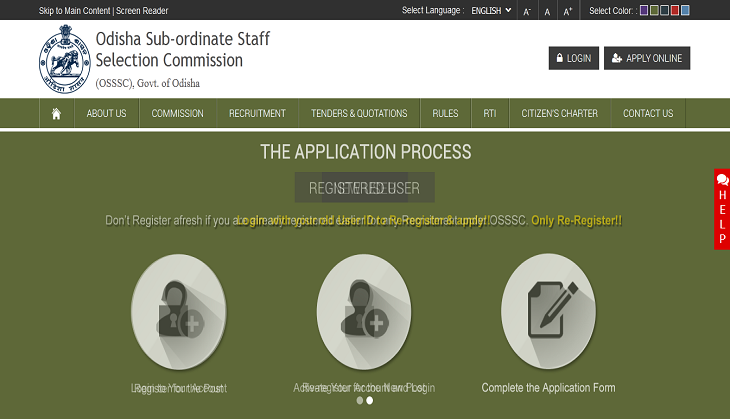Select the dark slate color theme swatch
The width and height of the screenshot is (730, 419).
(x=664, y=10)
